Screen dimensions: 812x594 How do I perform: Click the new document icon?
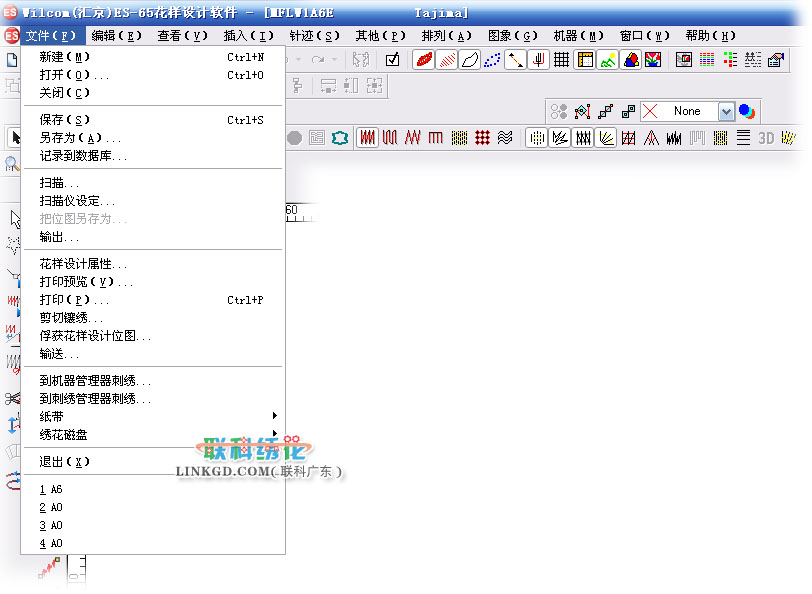point(12,60)
